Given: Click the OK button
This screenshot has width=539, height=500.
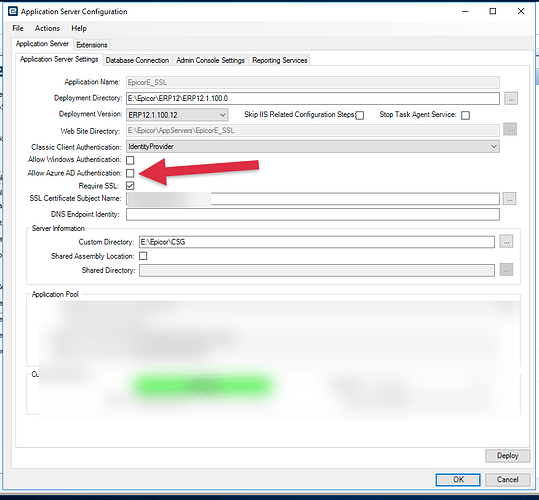Looking at the screenshot, I should coord(458,480).
